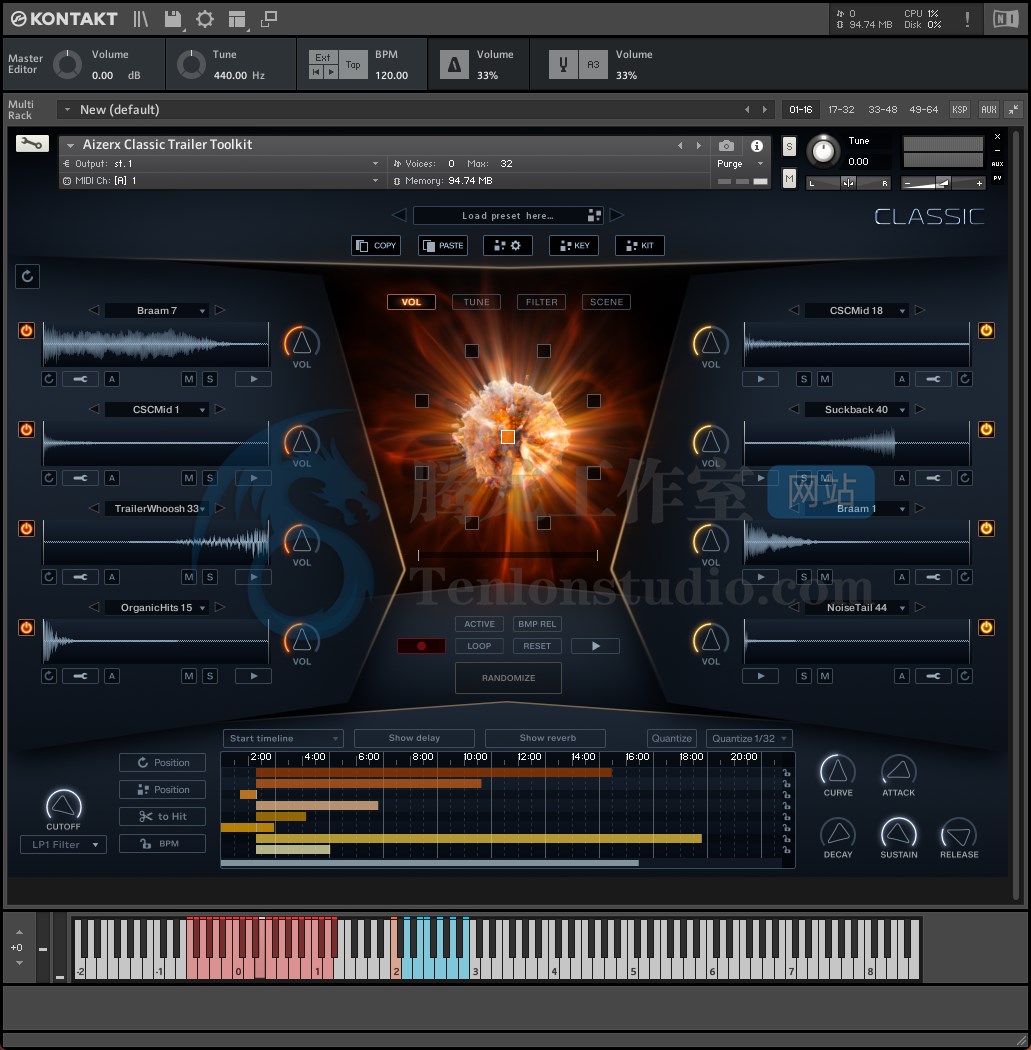
Task: Select the FILTER tab
Action: [x=541, y=302]
